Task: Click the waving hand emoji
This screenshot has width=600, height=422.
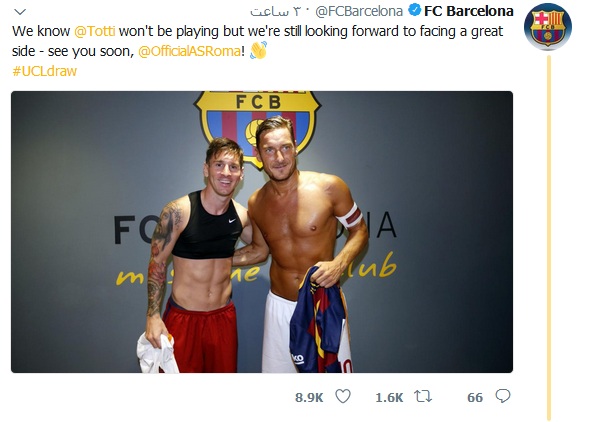Action: coord(258,50)
